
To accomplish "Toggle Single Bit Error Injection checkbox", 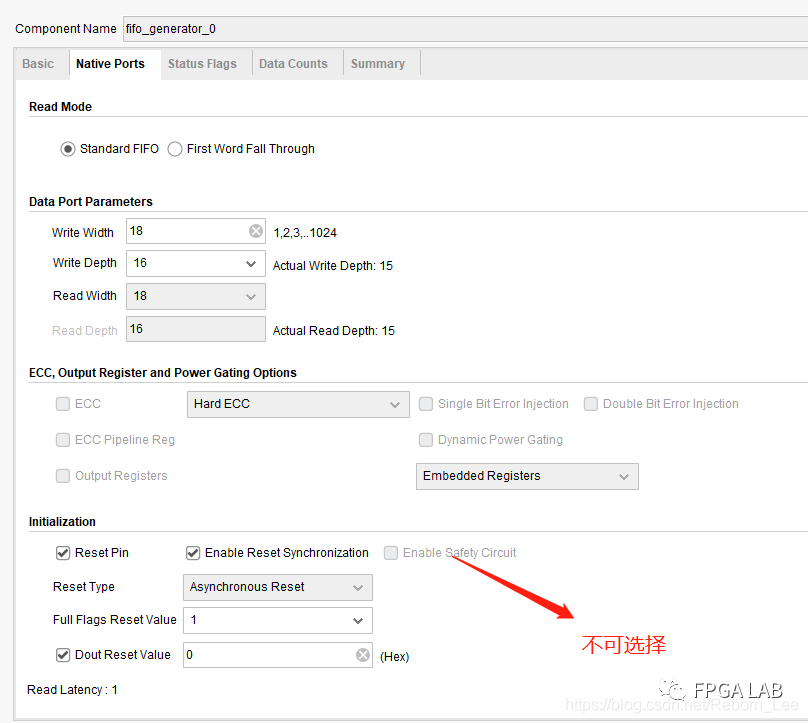I will tap(426, 404).
